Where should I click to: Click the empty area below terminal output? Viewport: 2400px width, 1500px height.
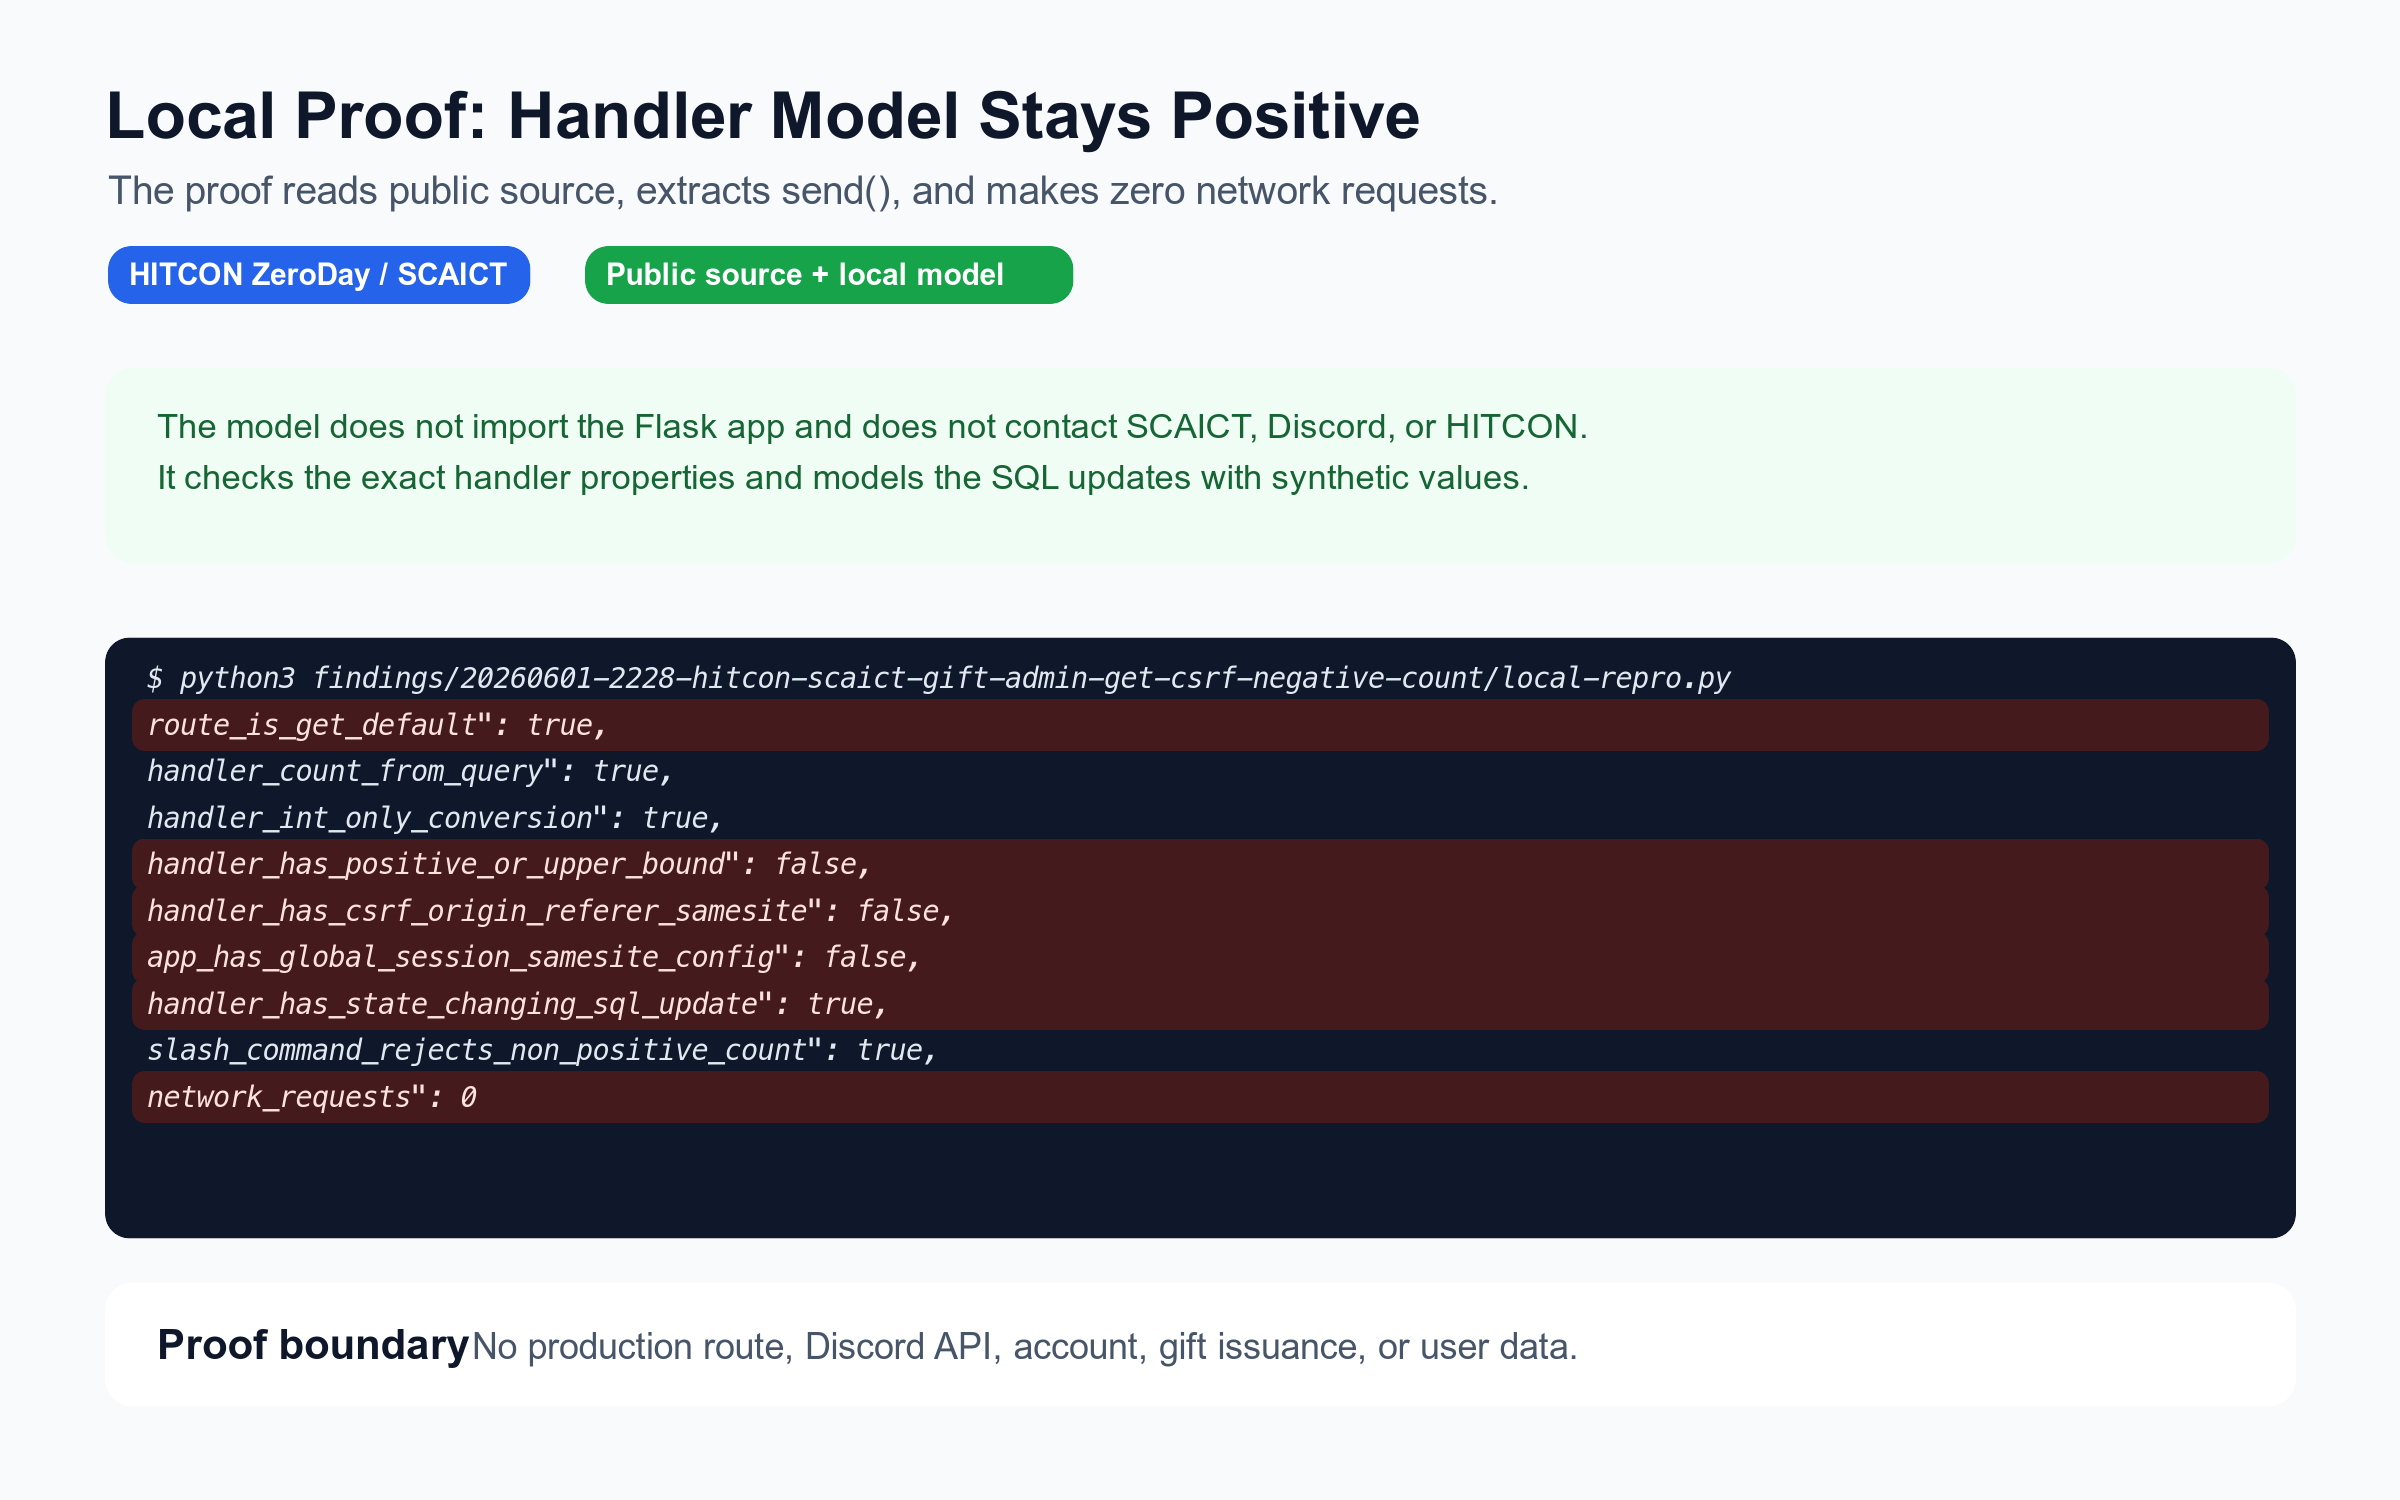[x=1200, y=1180]
